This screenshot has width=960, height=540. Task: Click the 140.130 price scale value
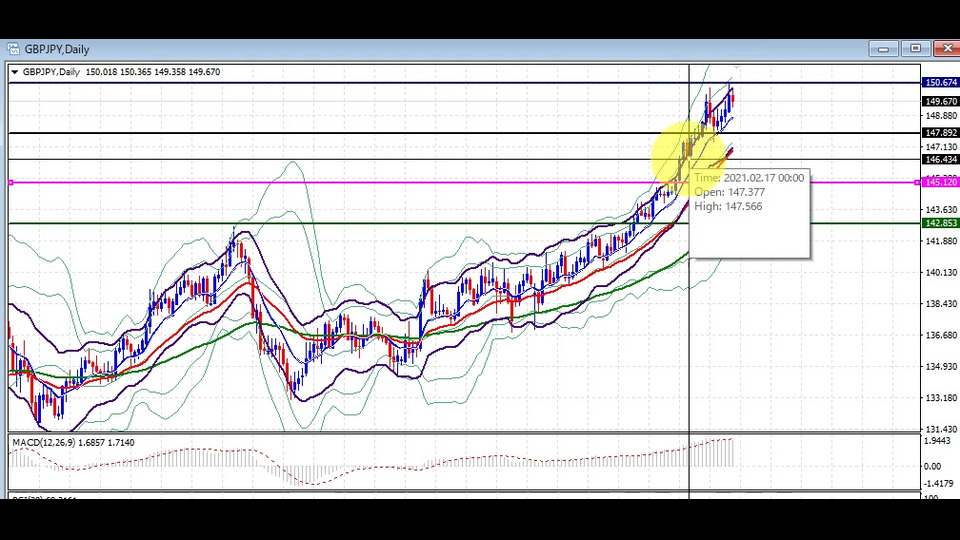(x=941, y=272)
